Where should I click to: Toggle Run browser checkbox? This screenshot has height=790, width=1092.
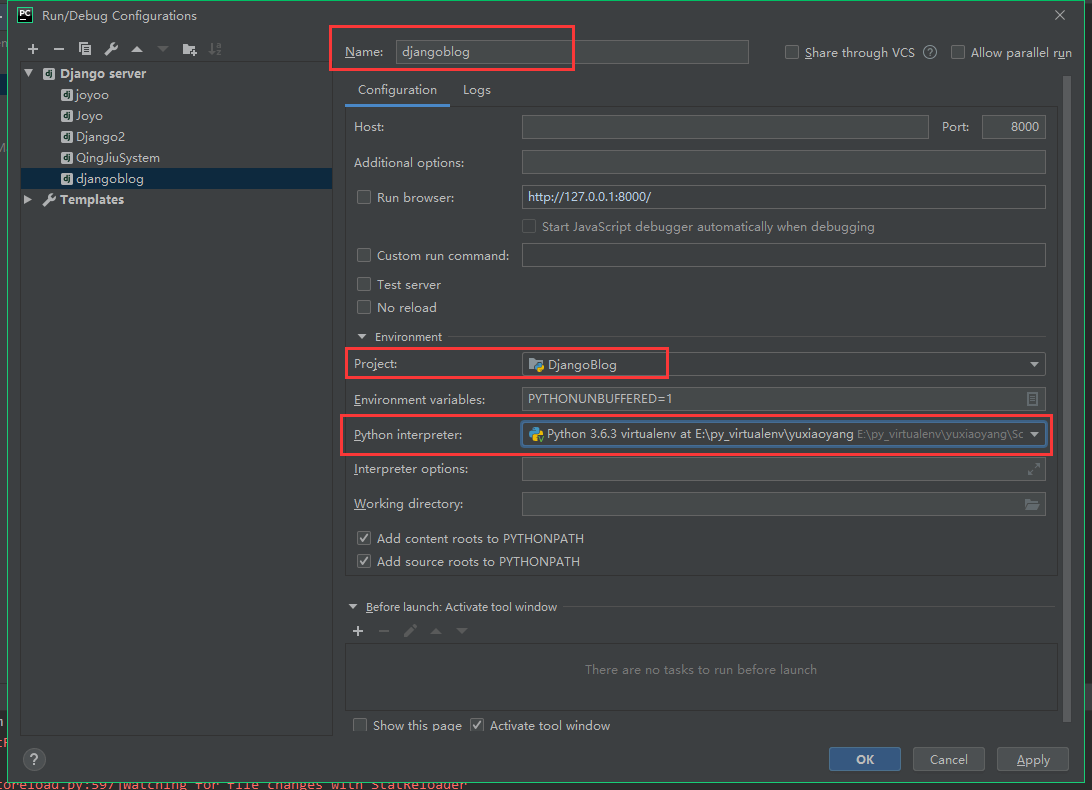[x=364, y=197]
